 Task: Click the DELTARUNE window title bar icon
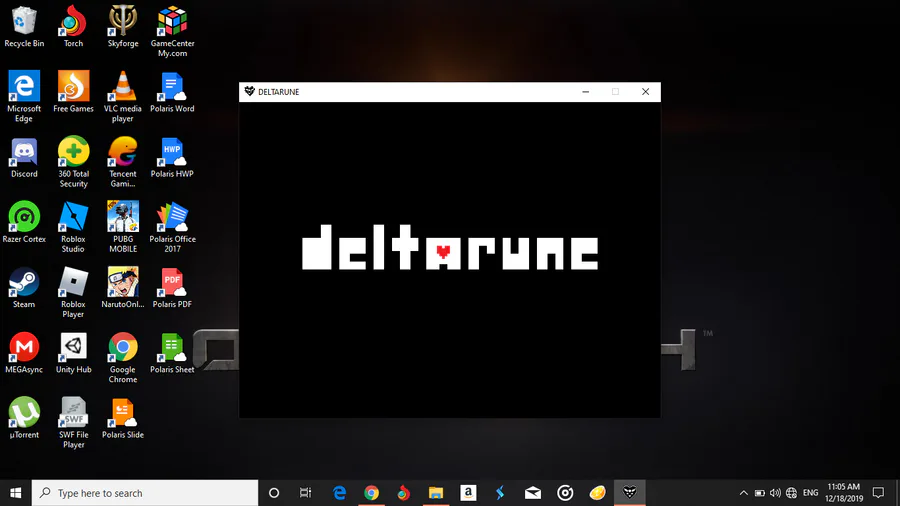[x=250, y=92]
